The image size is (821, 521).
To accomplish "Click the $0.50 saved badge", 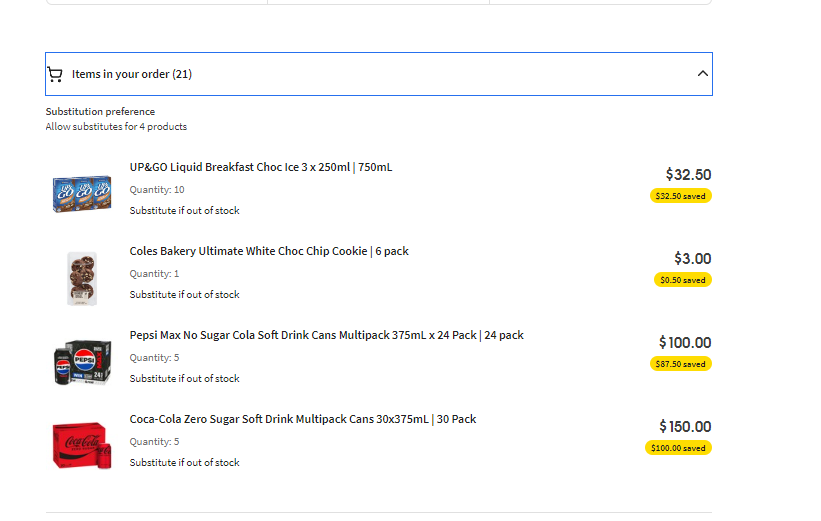I will [683, 280].
